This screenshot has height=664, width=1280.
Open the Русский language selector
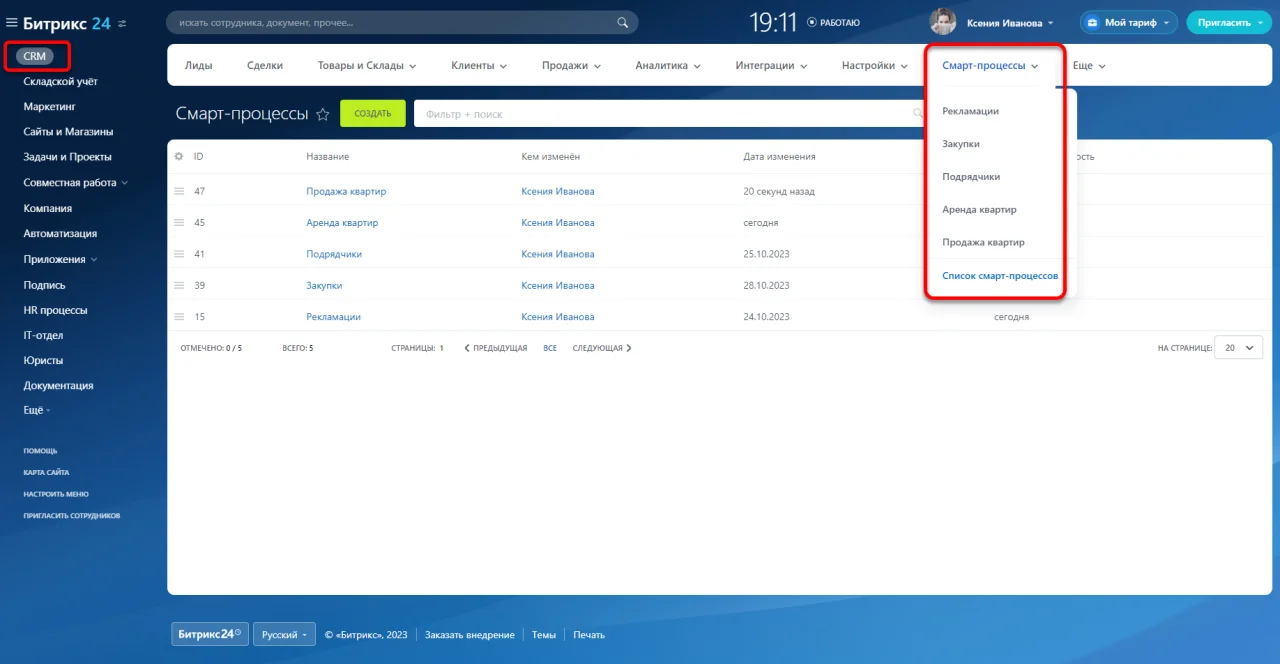pyautogui.click(x=284, y=634)
